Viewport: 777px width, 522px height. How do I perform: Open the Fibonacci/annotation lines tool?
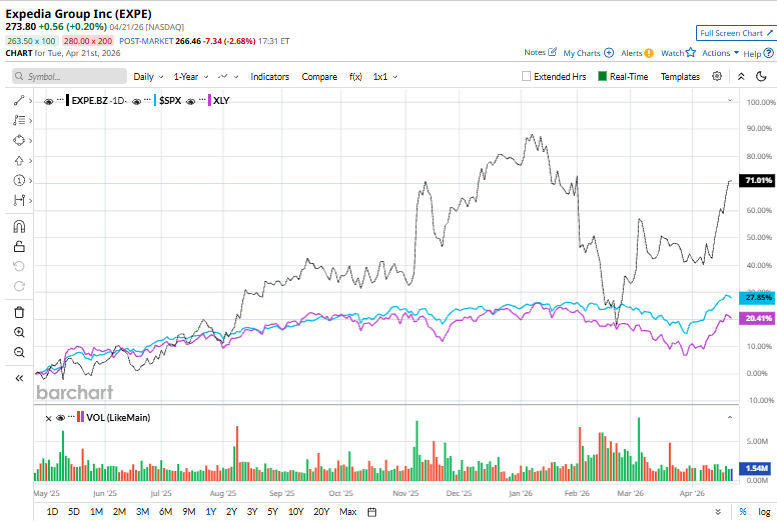(19, 120)
